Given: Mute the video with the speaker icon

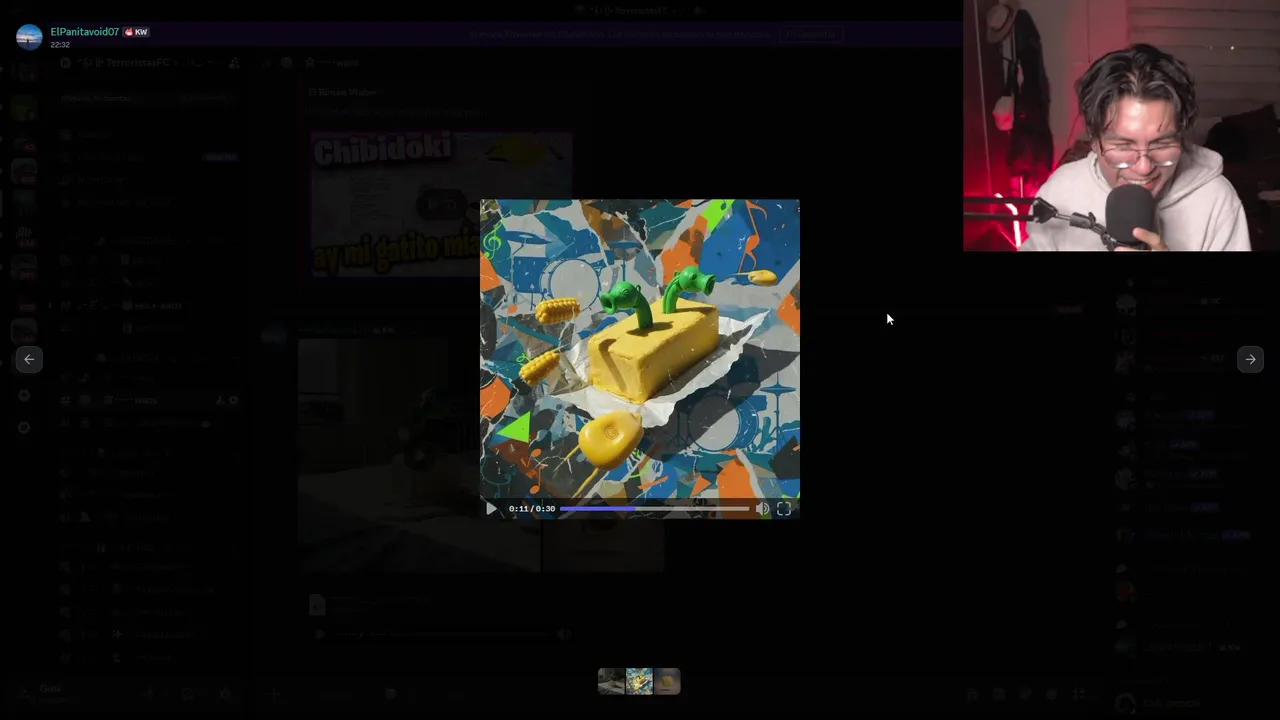Looking at the screenshot, I should (x=763, y=509).
